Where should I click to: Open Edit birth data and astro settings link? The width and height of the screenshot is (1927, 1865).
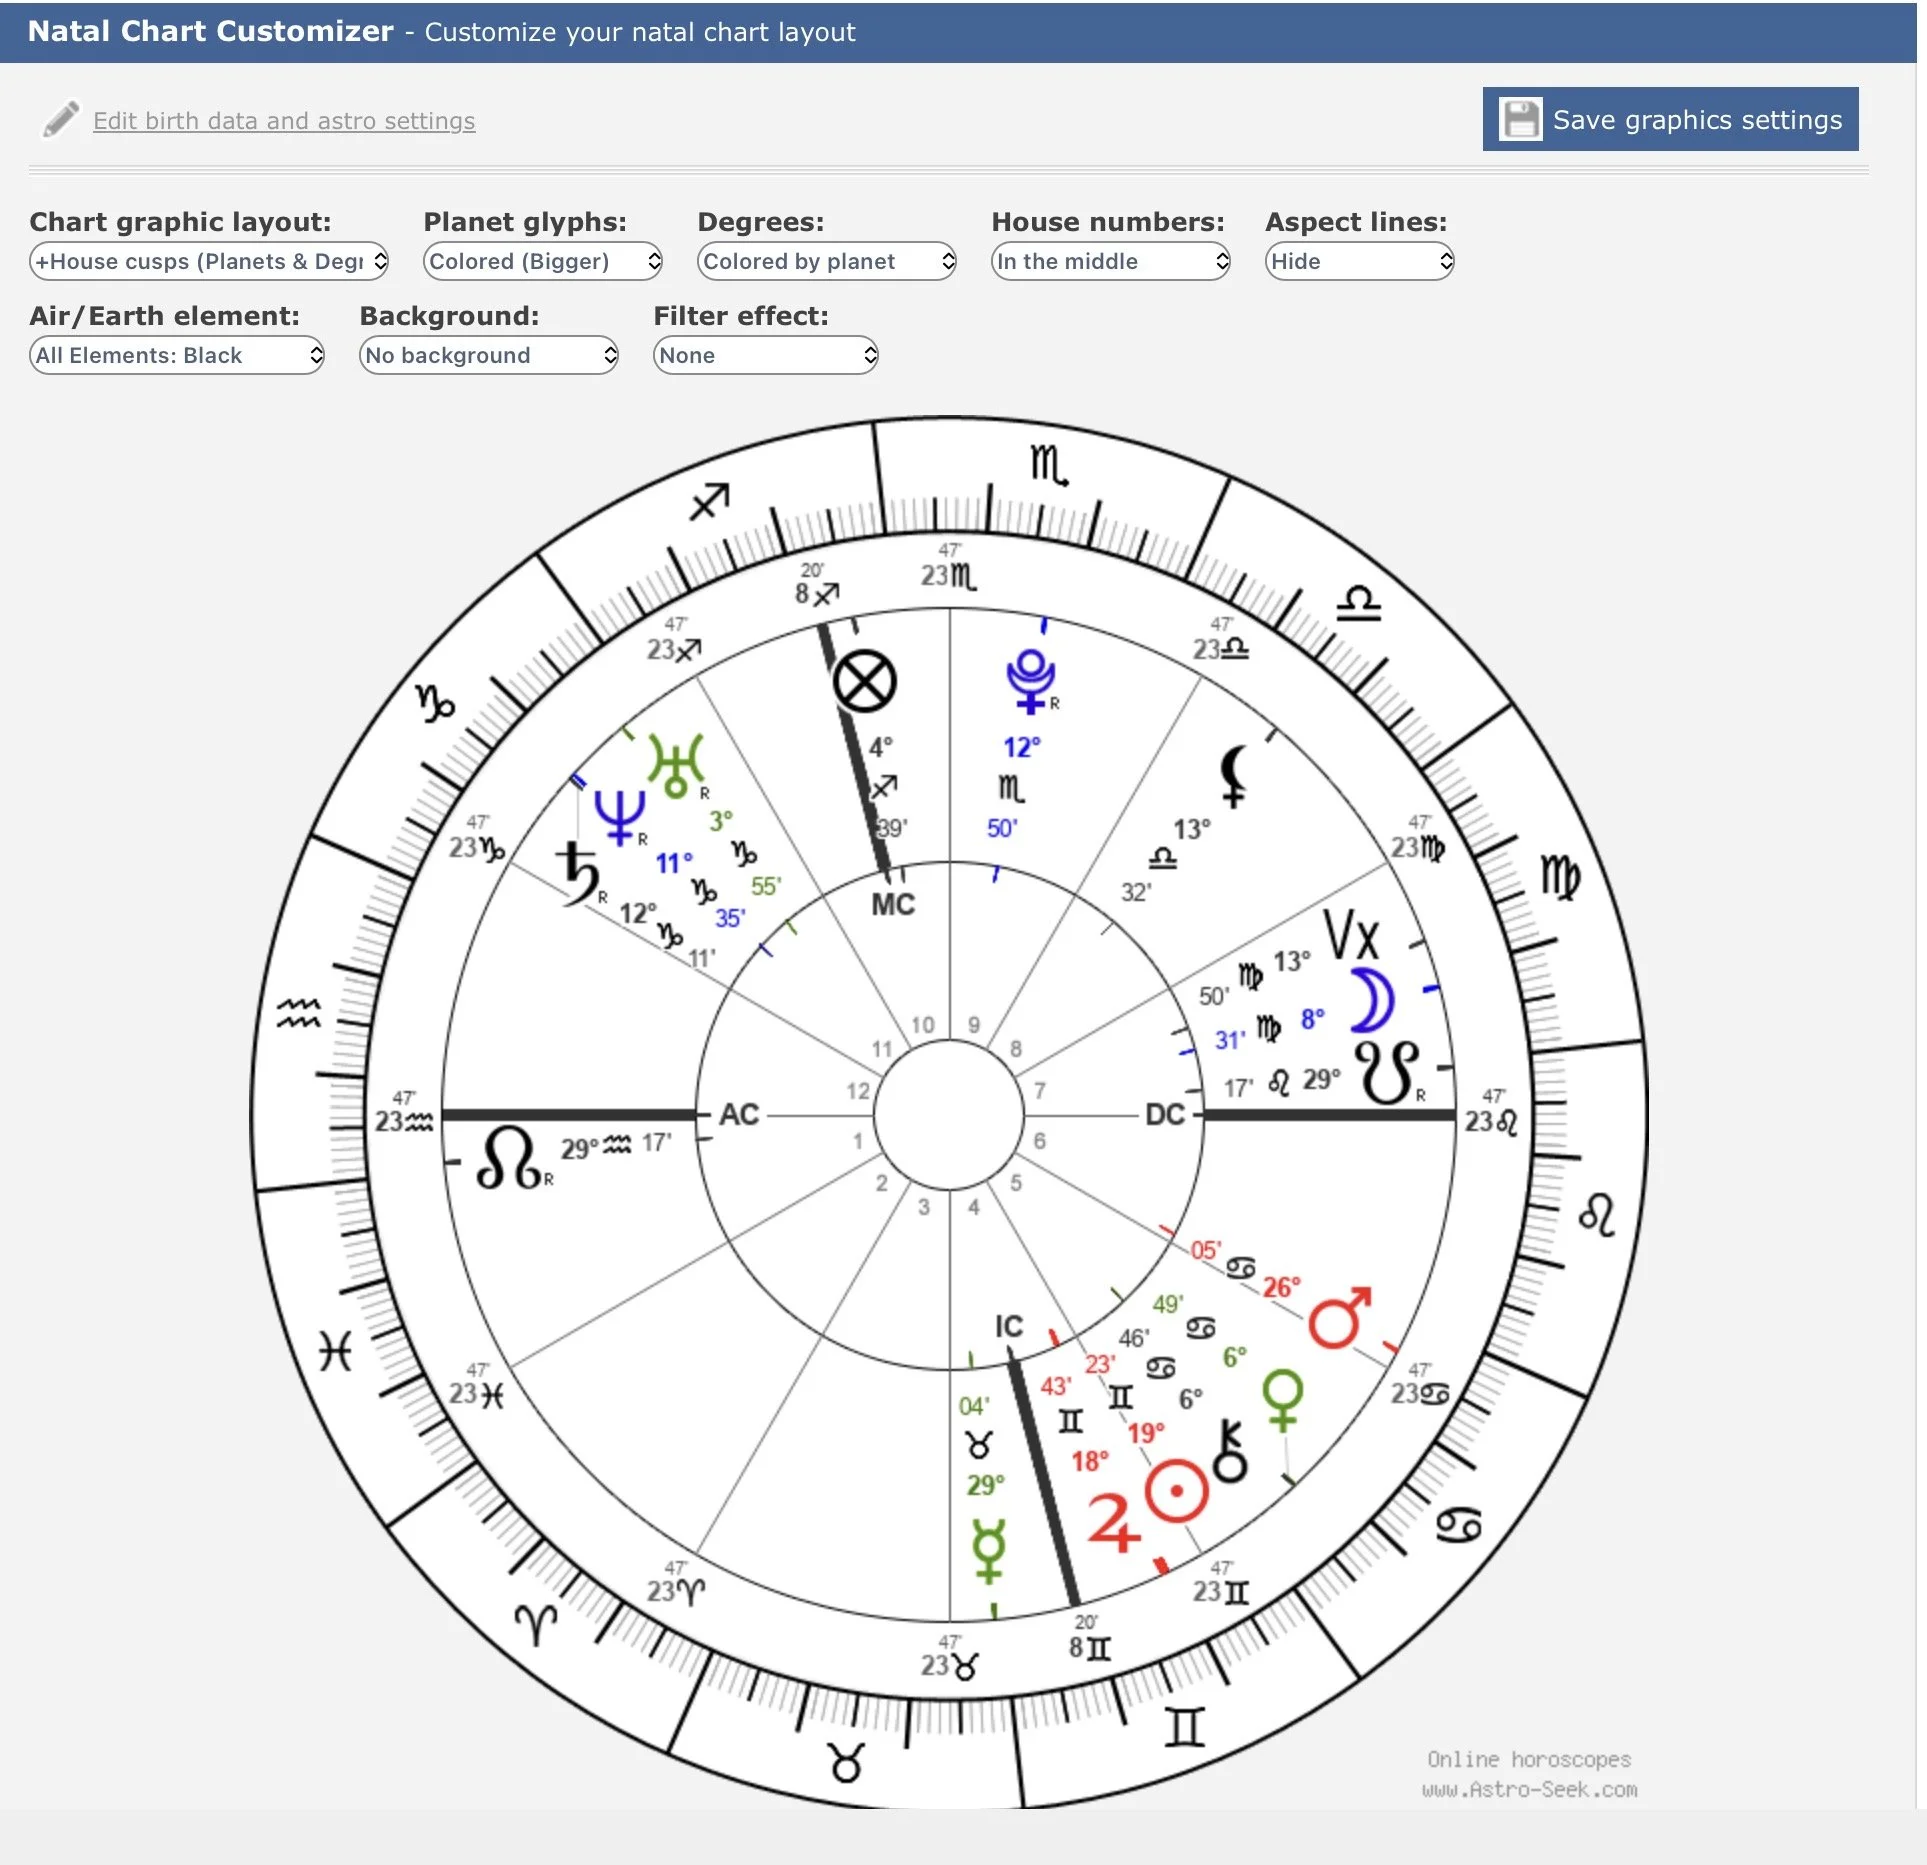284,121
